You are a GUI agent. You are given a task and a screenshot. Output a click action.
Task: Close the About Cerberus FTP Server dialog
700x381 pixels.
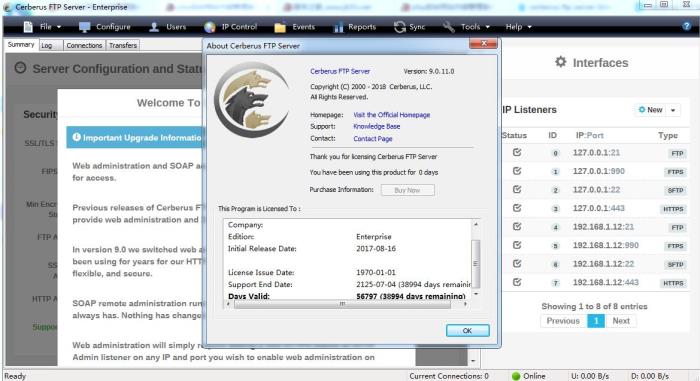[483, 43]
